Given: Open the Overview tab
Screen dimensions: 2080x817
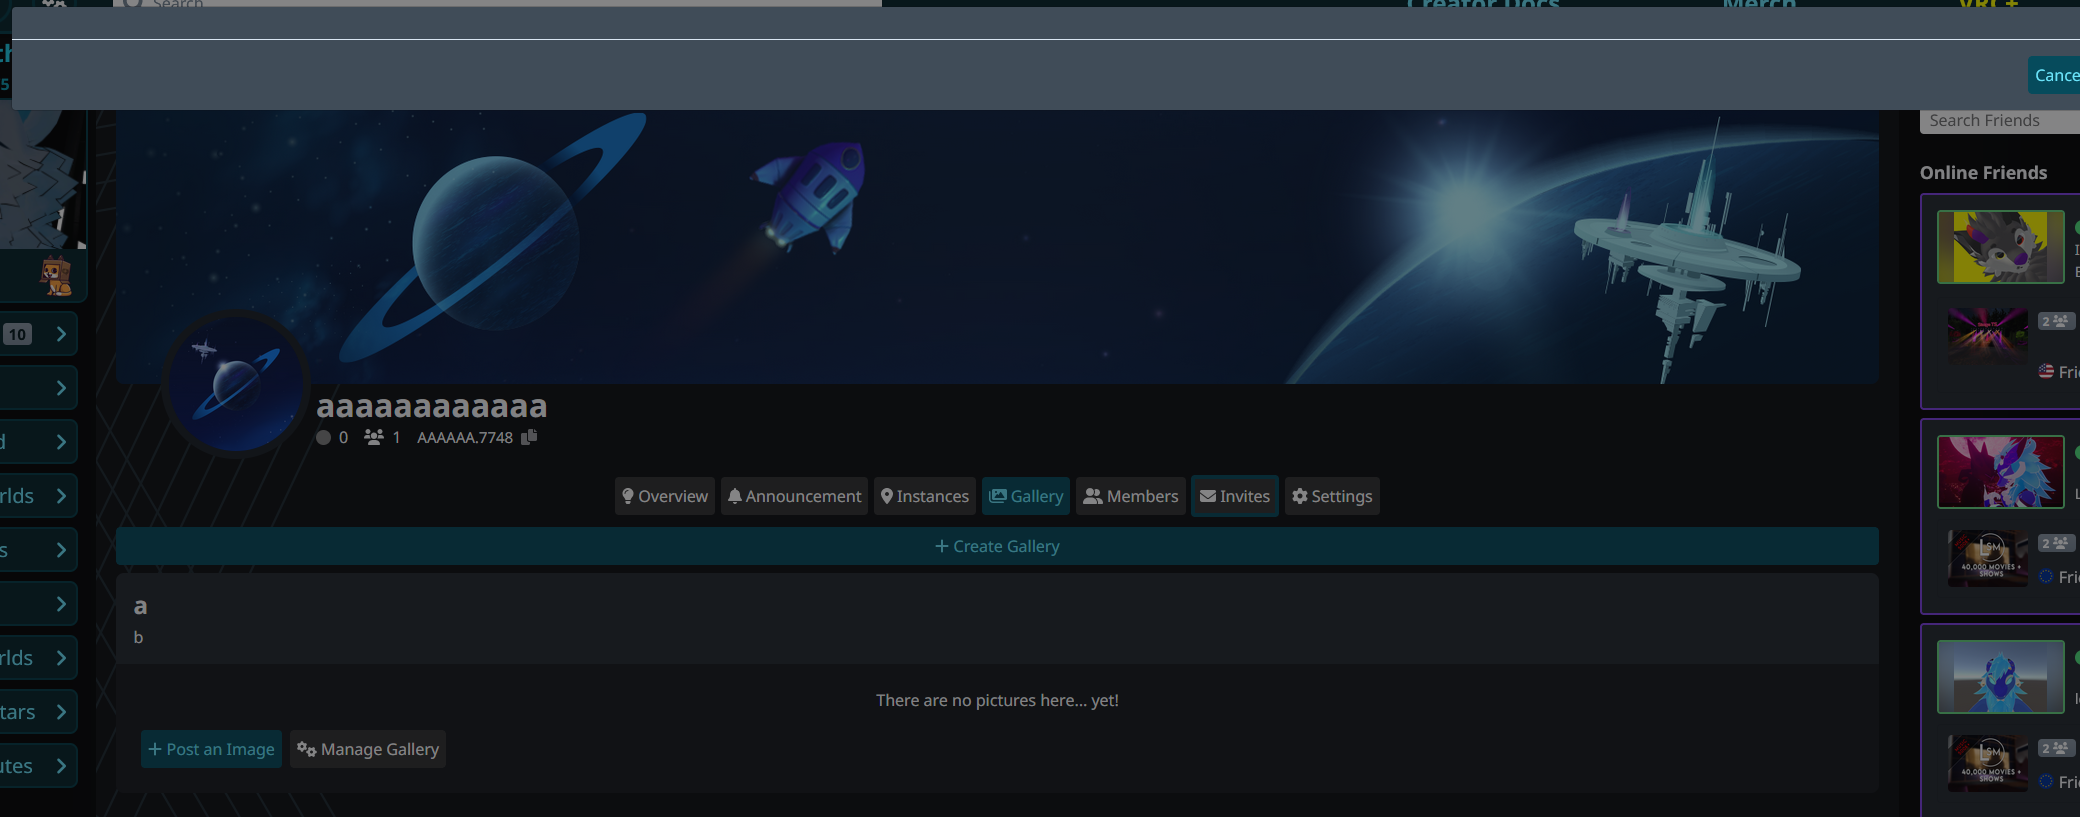Looking at the screenshot, I should pos(664,496).
